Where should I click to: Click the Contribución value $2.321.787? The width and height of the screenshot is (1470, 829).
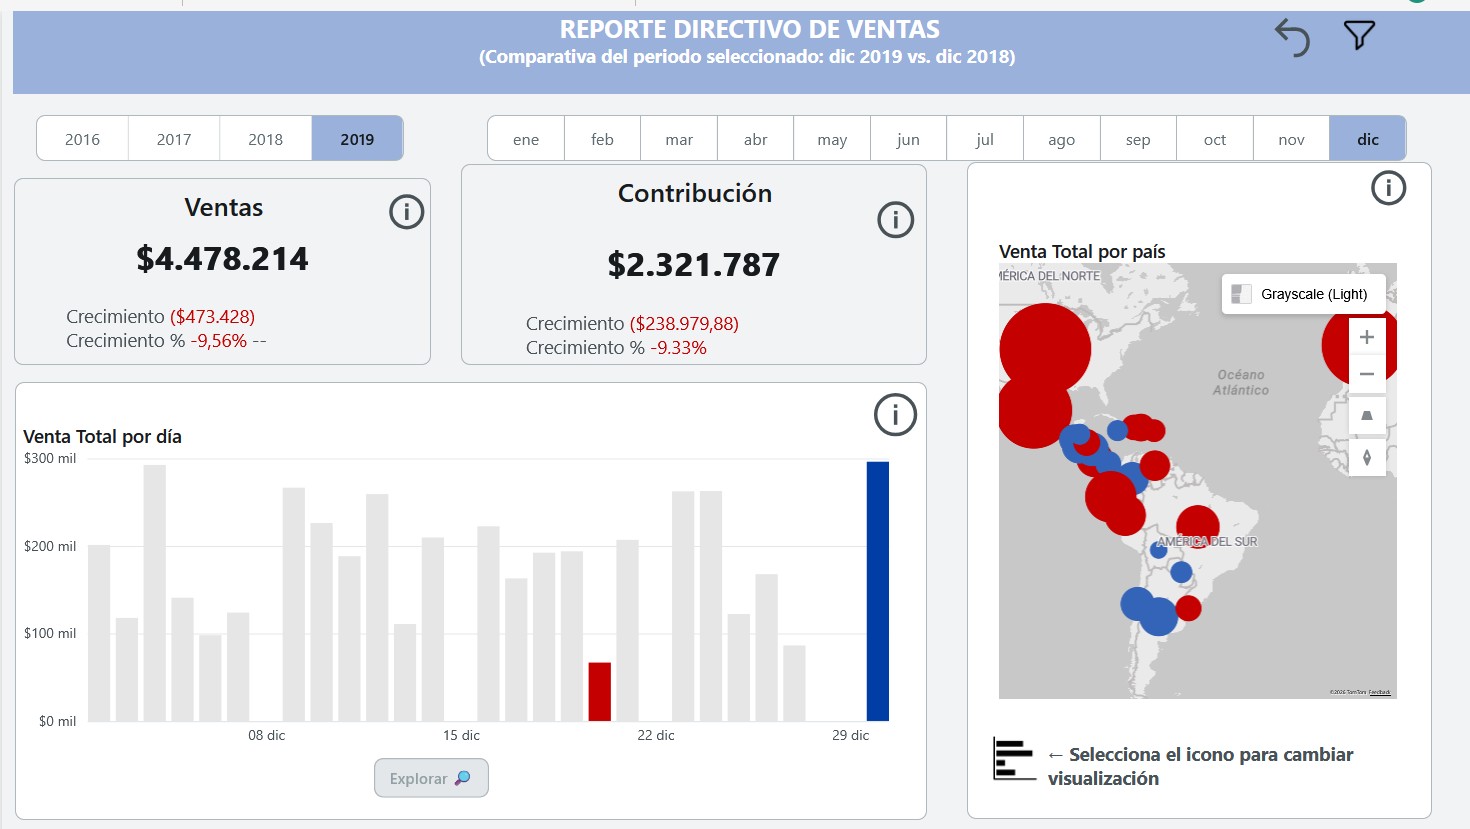click(x=694, y=265)
